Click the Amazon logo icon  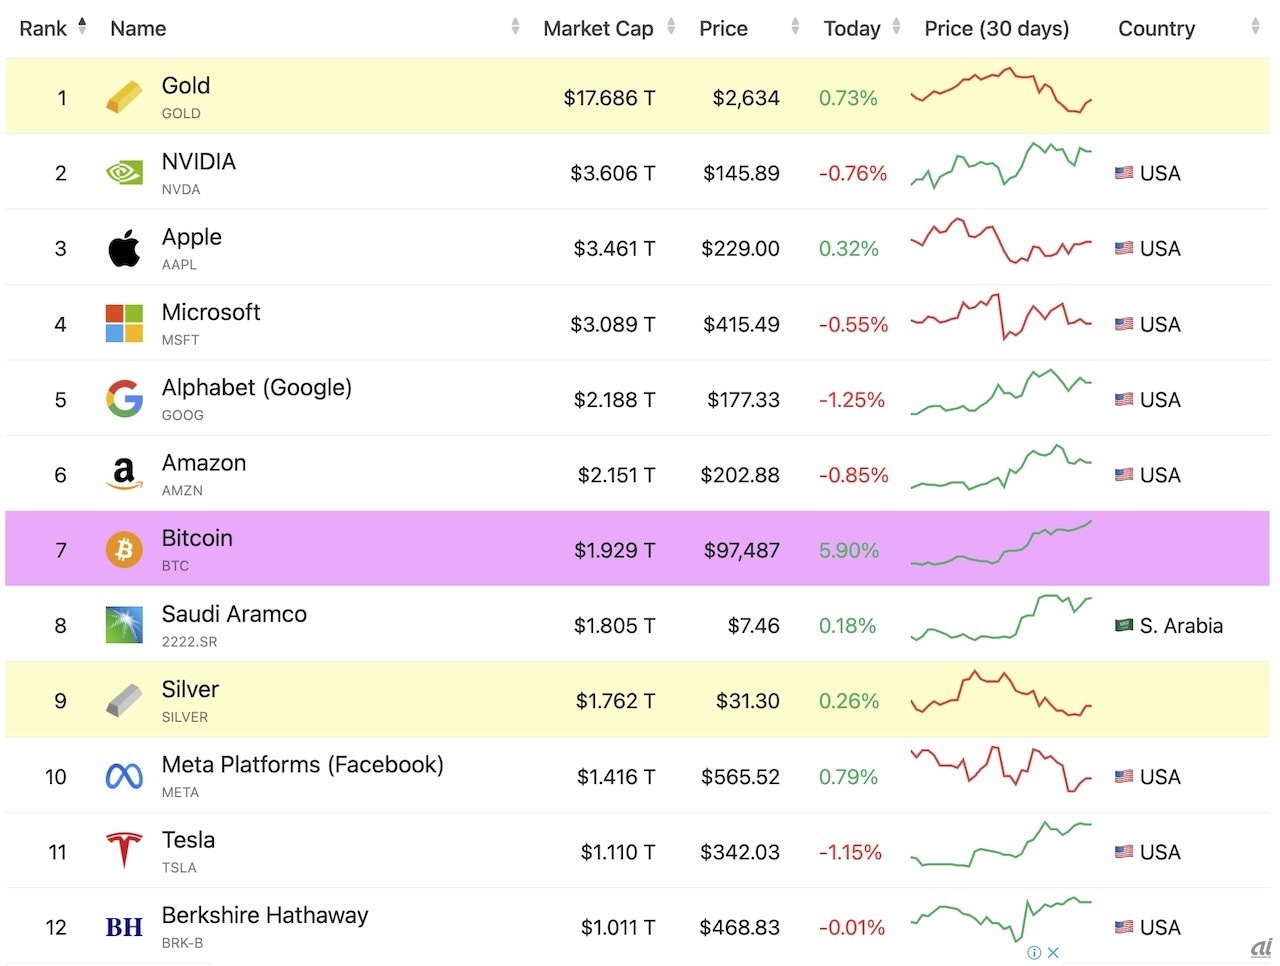click(x=124, y=474)
